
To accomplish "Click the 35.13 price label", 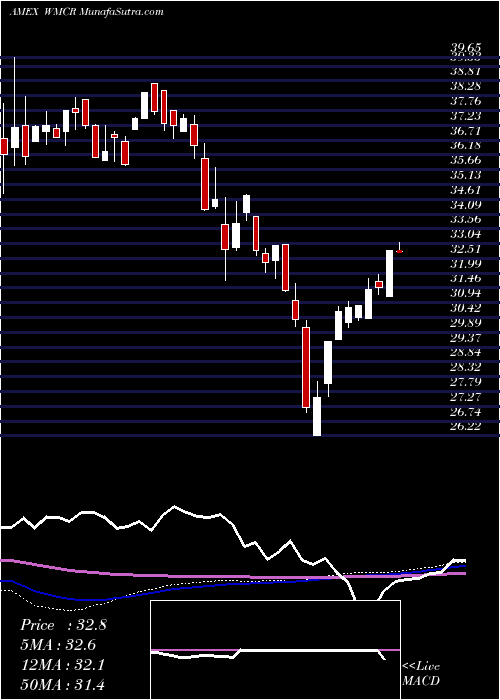I will point(465,175).
